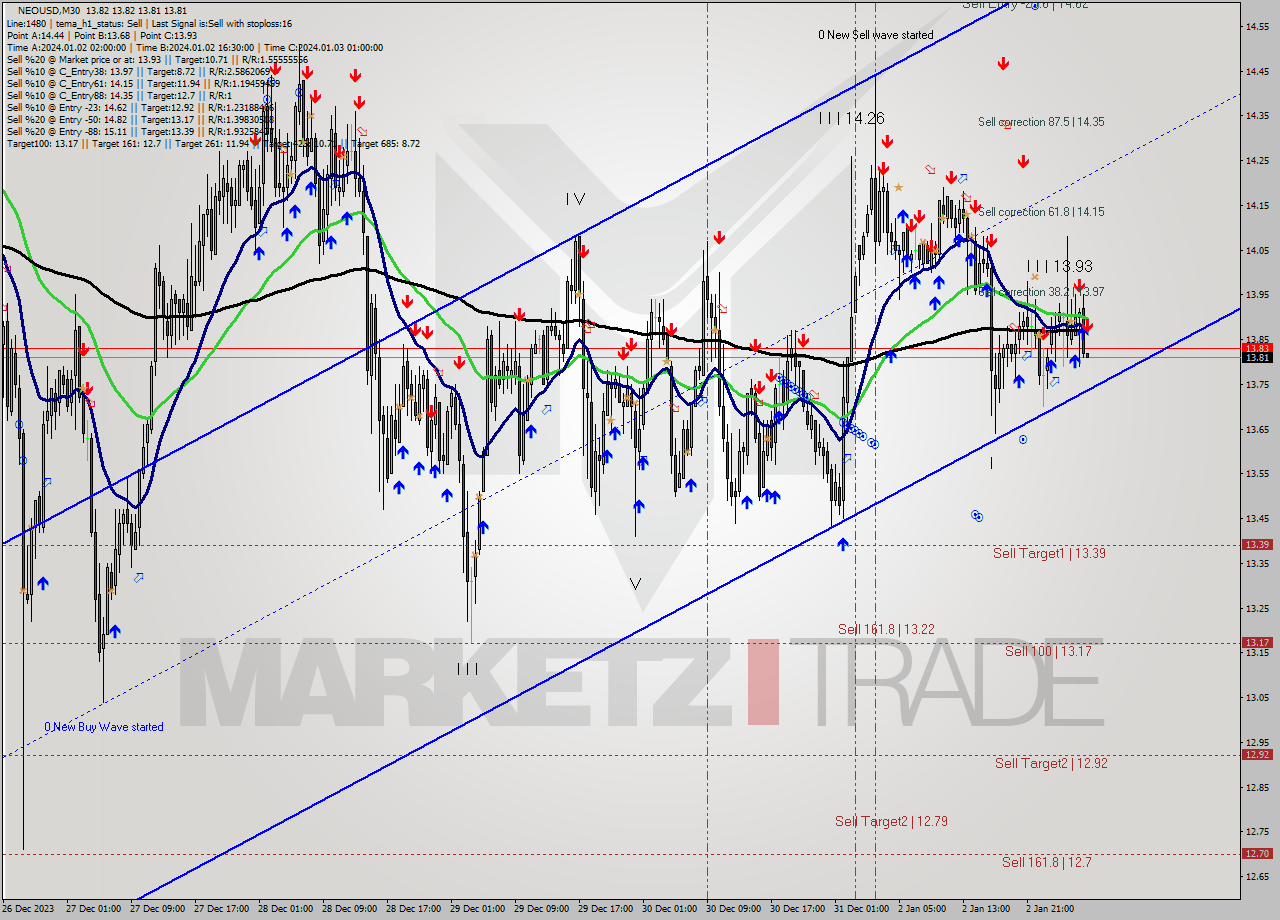Click the 13.65 price axis value
This screenshot has width=1280, height=920.
point(1257,429)
